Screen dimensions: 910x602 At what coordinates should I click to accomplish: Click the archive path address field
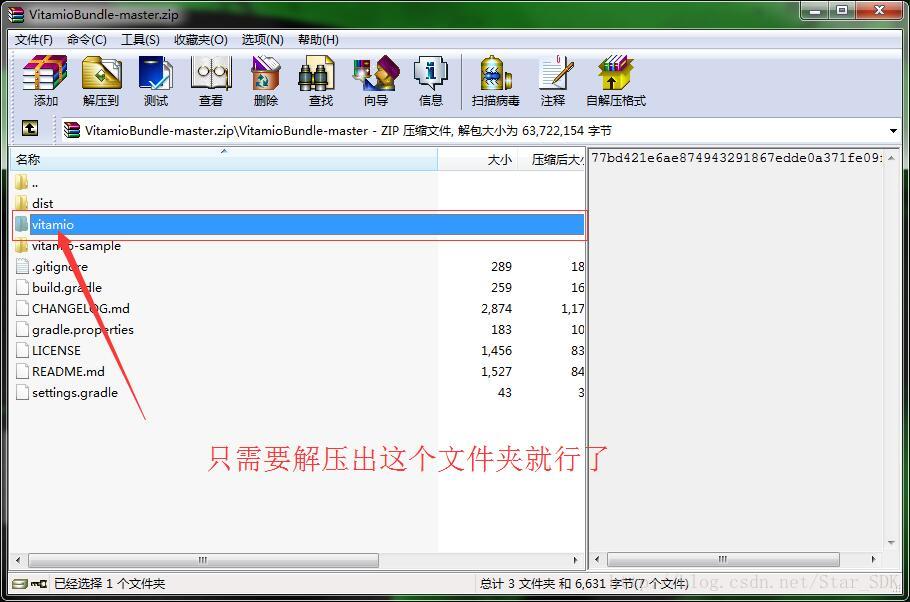point(479,131)
